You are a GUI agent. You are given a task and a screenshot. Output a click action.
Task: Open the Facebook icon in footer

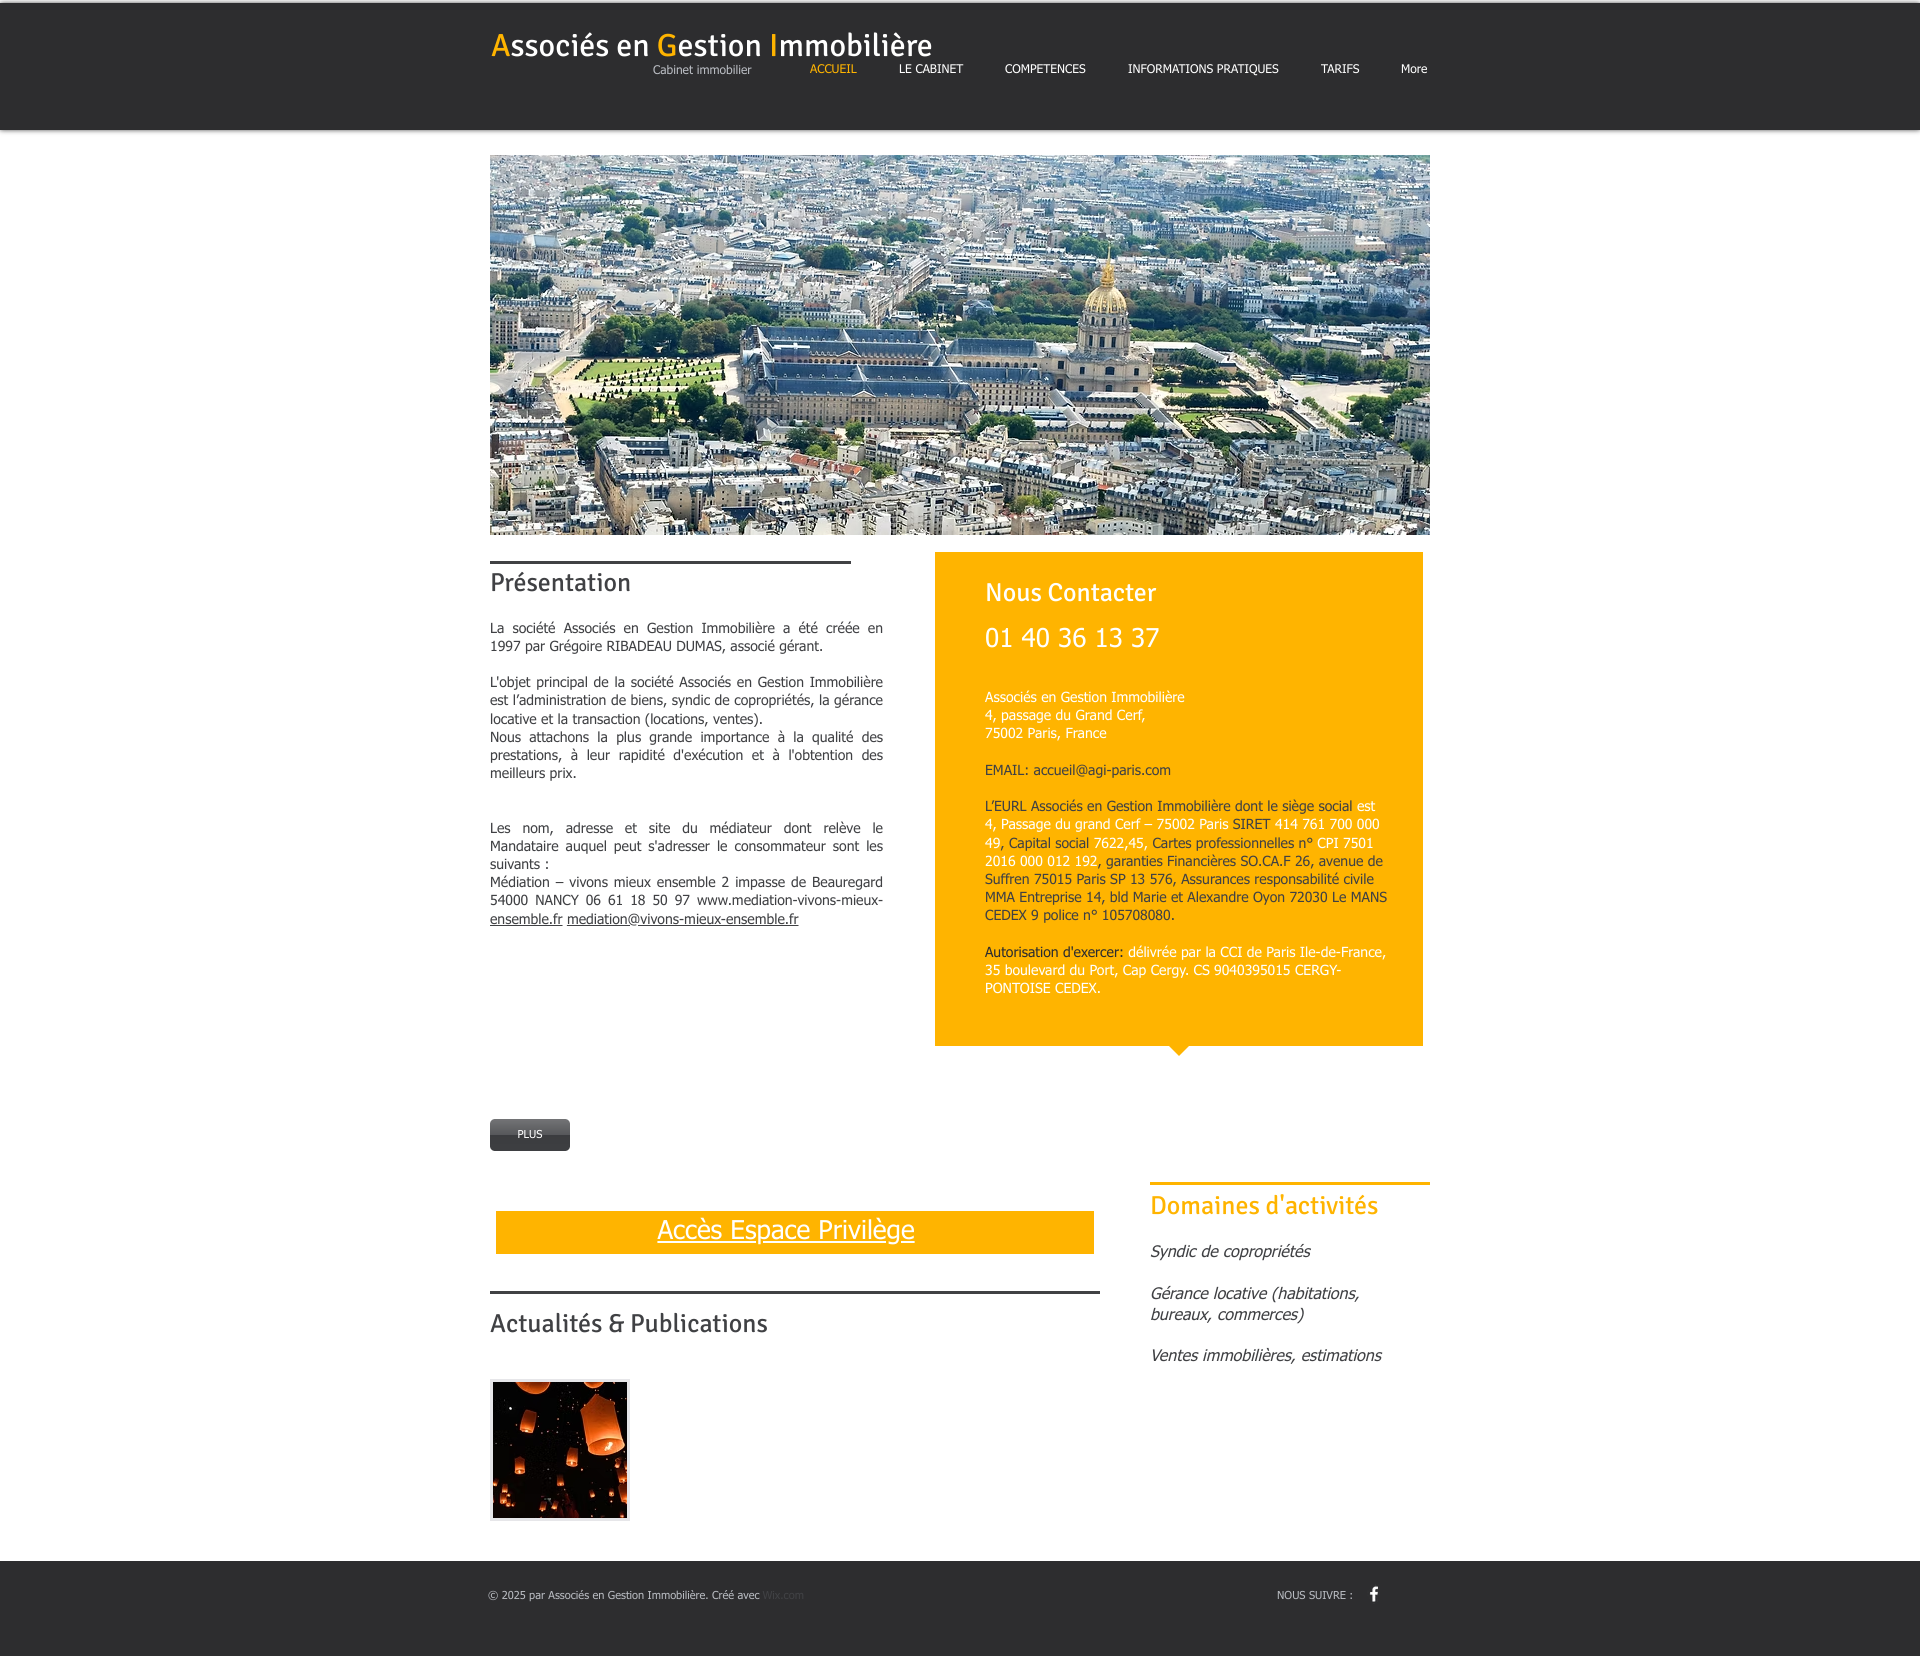1374,1594
